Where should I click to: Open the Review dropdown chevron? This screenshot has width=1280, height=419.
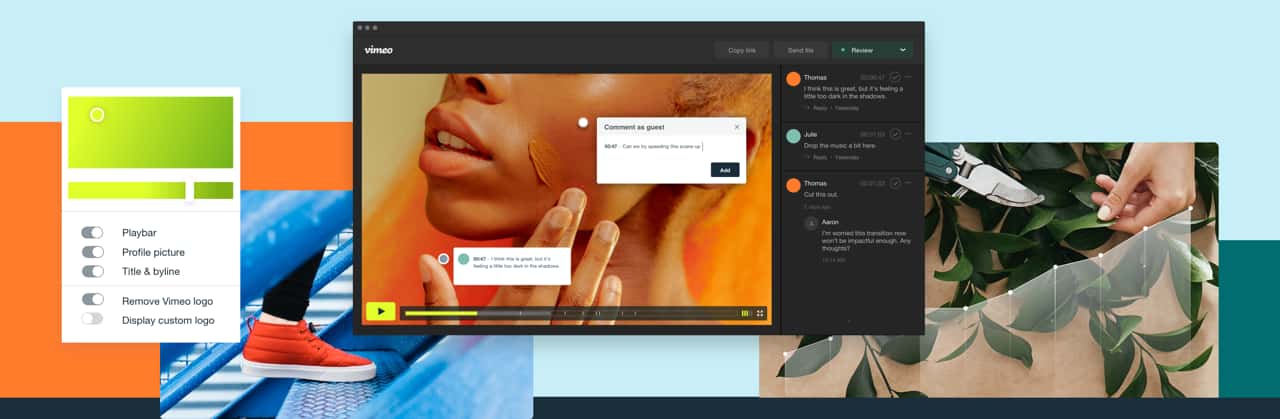point(903,49)
